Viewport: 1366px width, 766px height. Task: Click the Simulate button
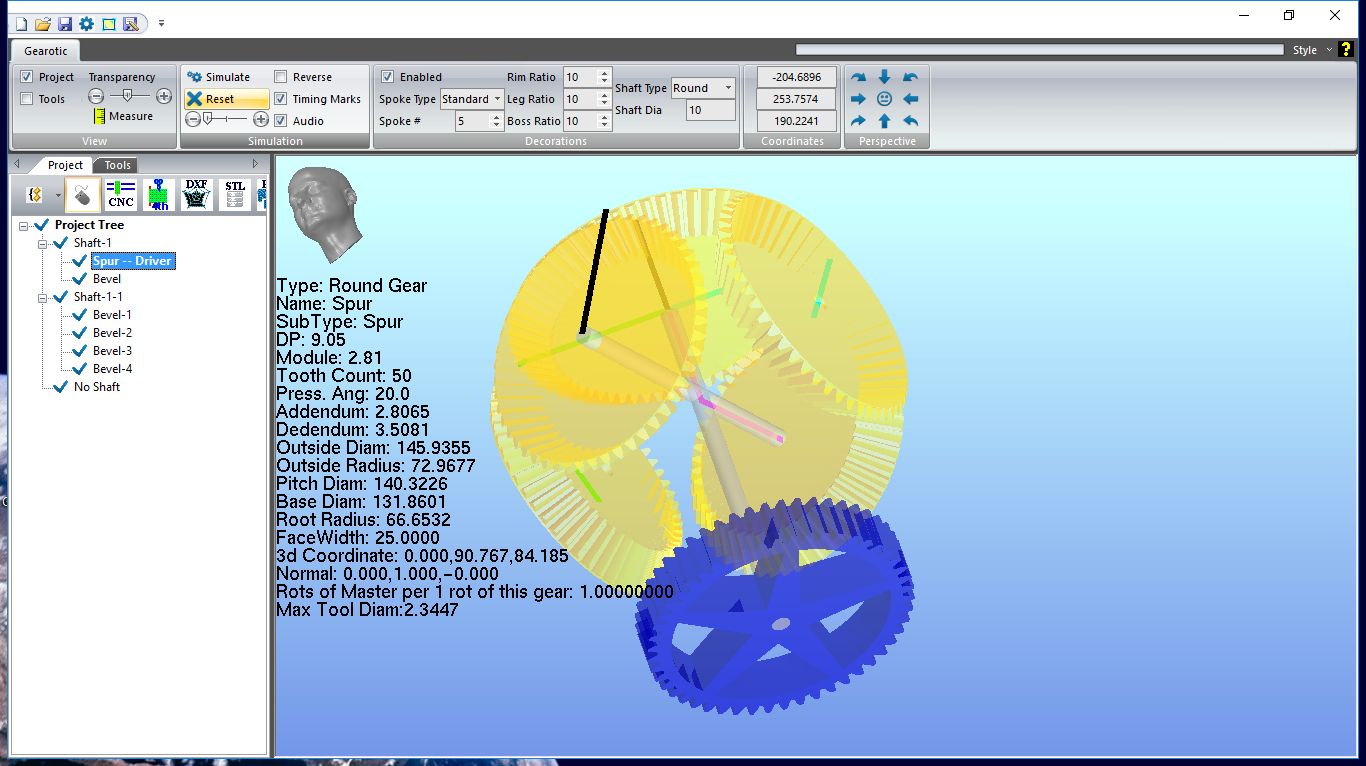tap(219, 77)
